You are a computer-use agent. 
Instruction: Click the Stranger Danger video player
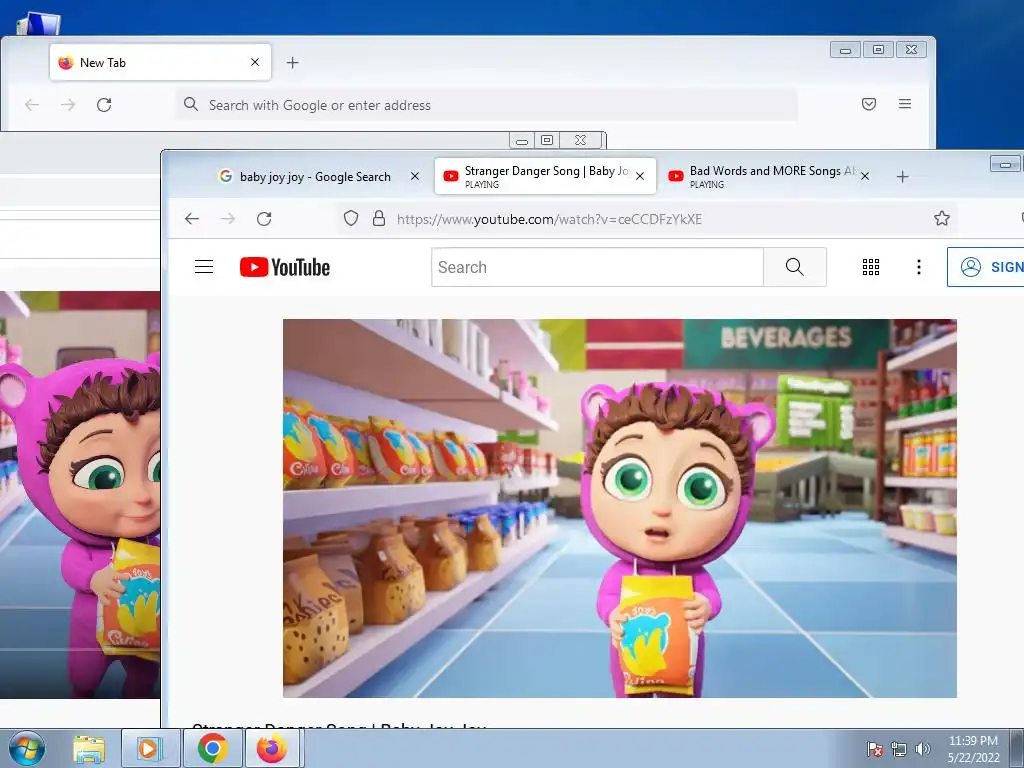point(620,508)
